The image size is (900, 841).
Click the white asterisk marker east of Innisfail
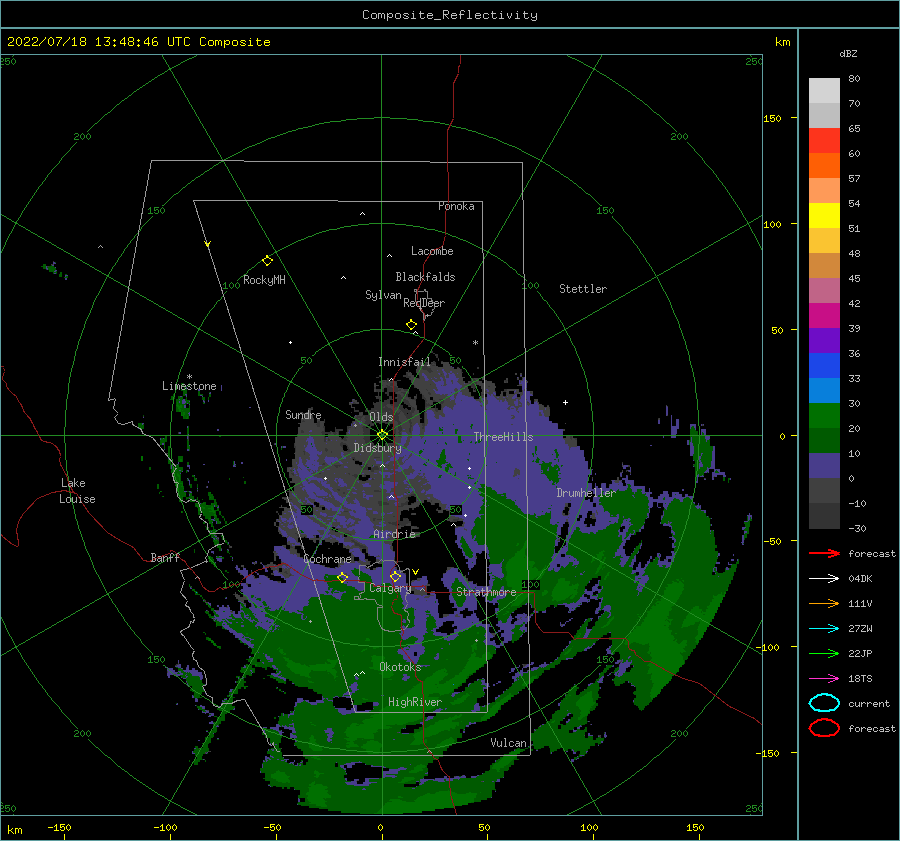tap(475, 343)
